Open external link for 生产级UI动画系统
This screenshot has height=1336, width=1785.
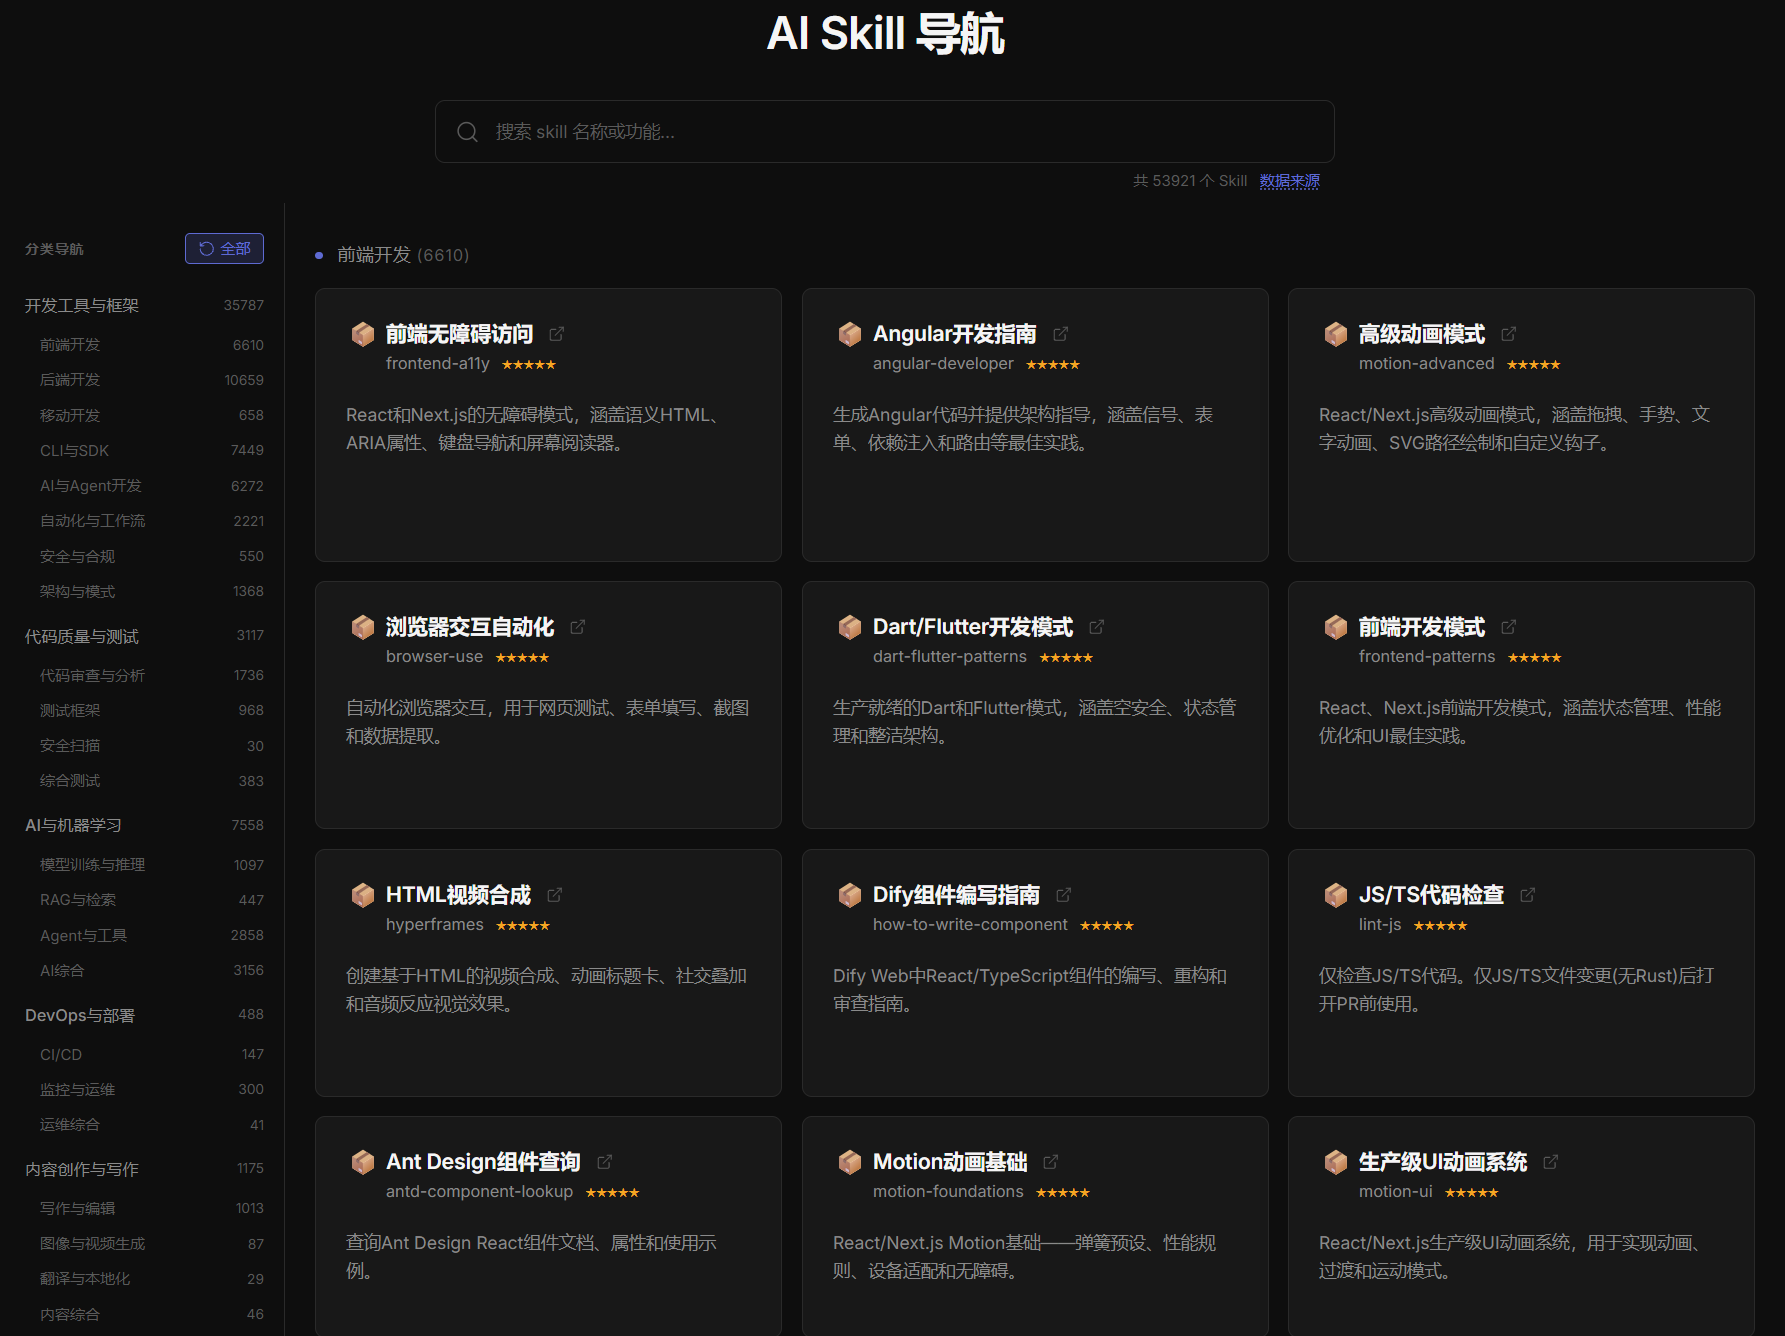point(1551,1162)
